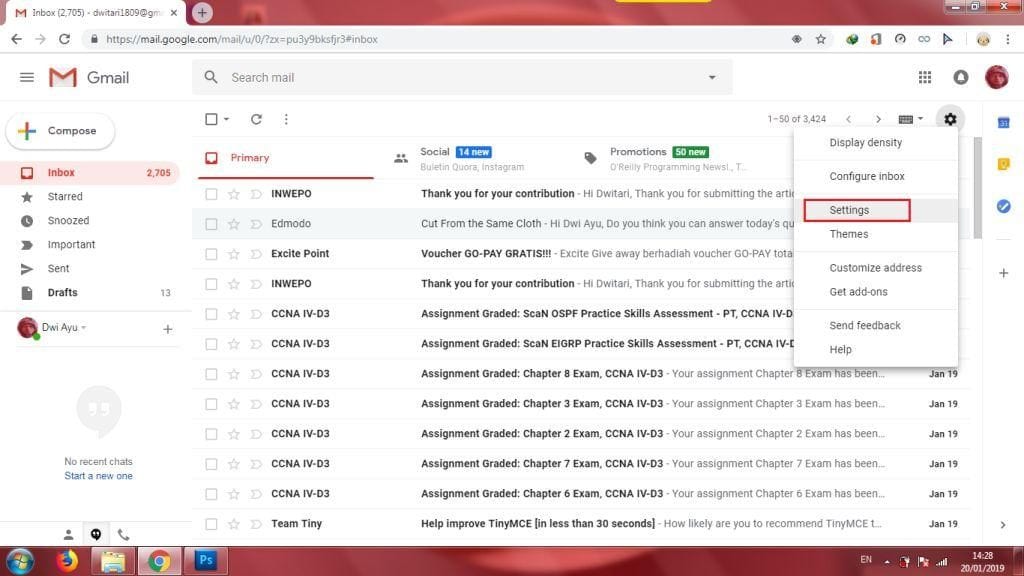The height and width of the screenshot is (576, 1024).
Task: Tick the select-all checkbox
Action: click(211, 119)
